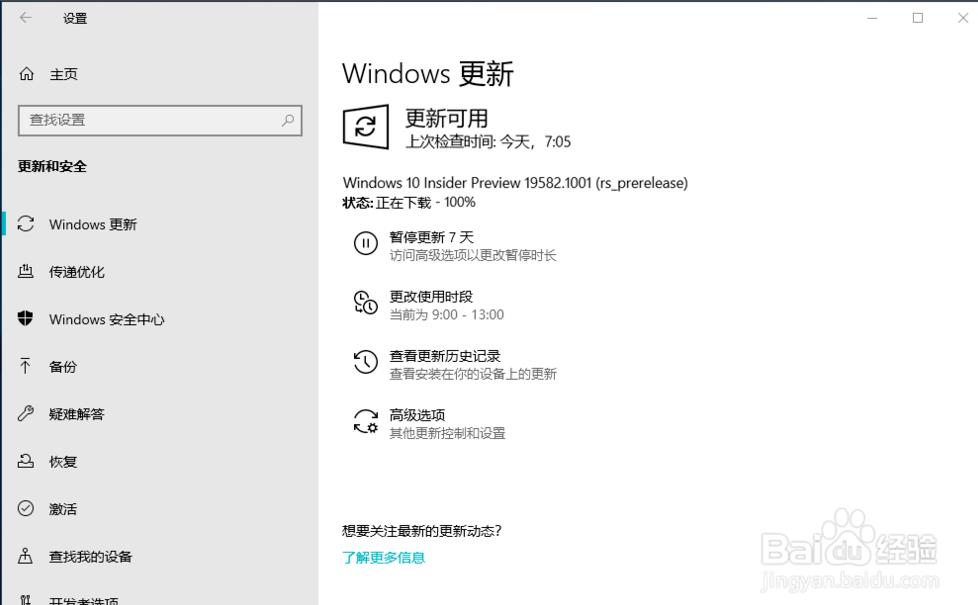Open 更改使用时段 setting

[431, 296]
